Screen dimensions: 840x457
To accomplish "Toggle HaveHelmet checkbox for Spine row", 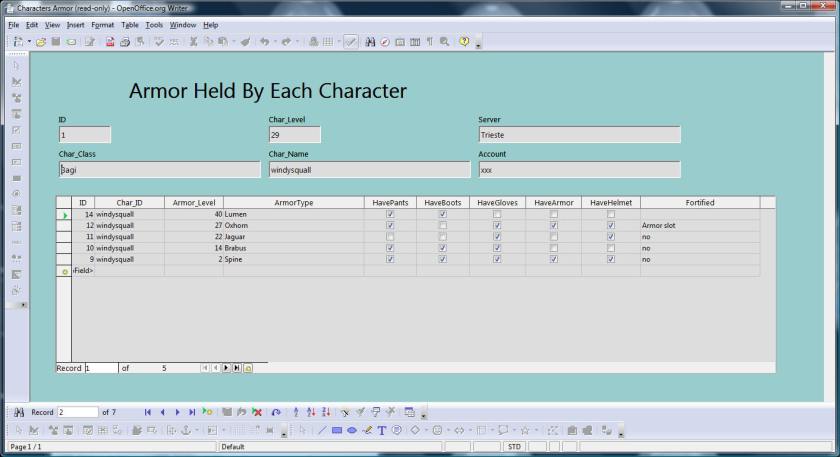I will pyautogui.click(x=610, y=259).
